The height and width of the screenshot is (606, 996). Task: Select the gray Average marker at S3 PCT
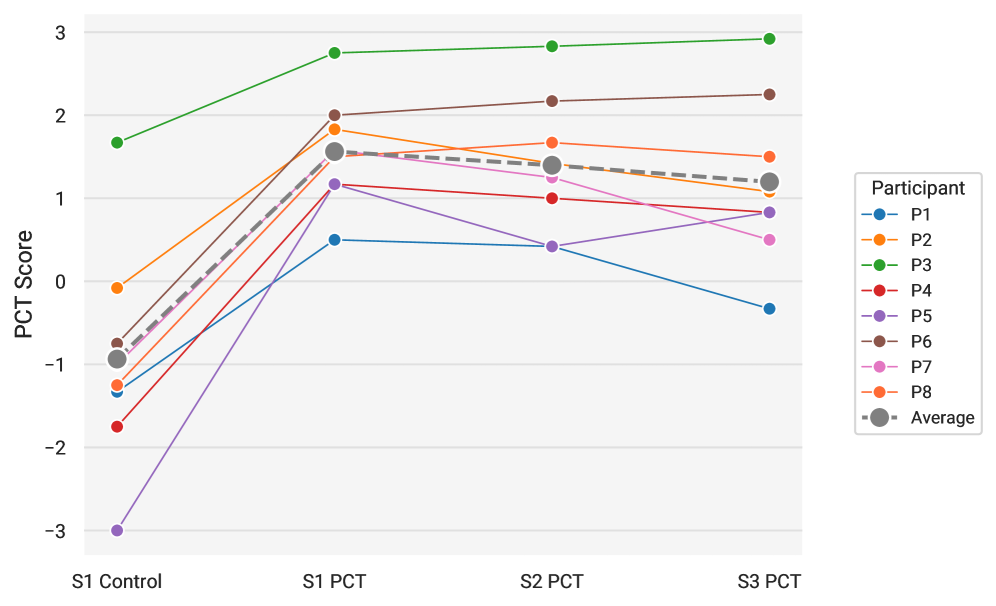[x=769, y=182]
